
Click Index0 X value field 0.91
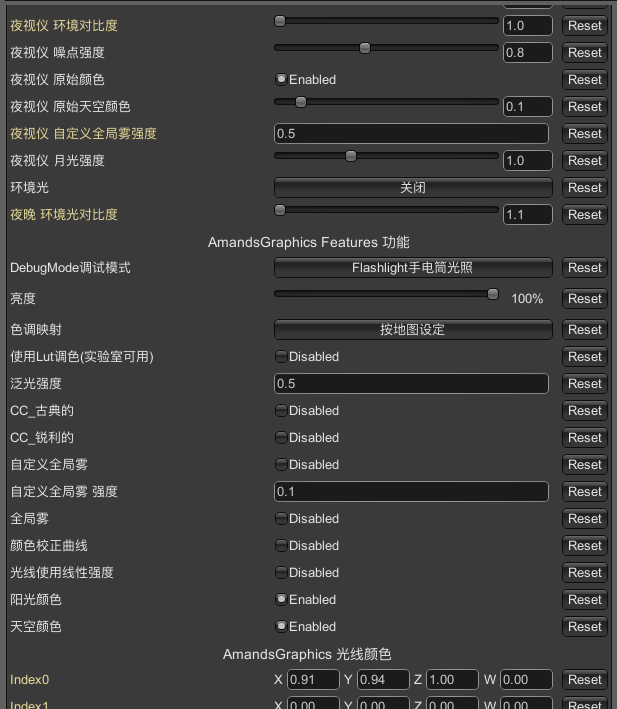point(313,680)
